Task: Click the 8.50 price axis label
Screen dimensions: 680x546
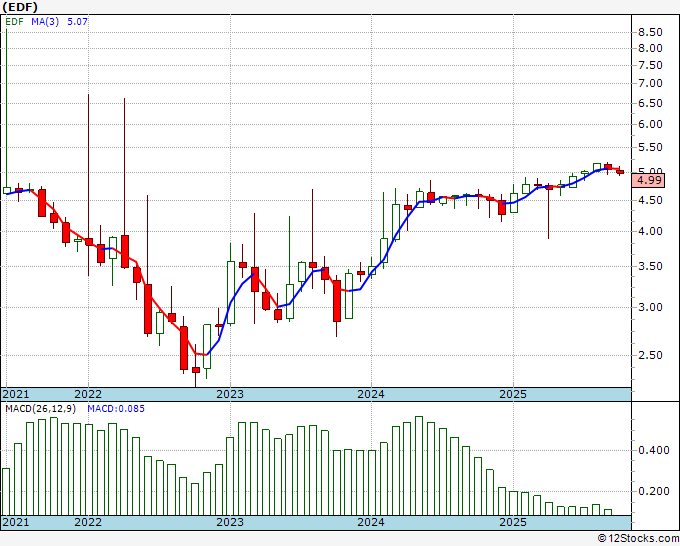Action: pos(650,32)
